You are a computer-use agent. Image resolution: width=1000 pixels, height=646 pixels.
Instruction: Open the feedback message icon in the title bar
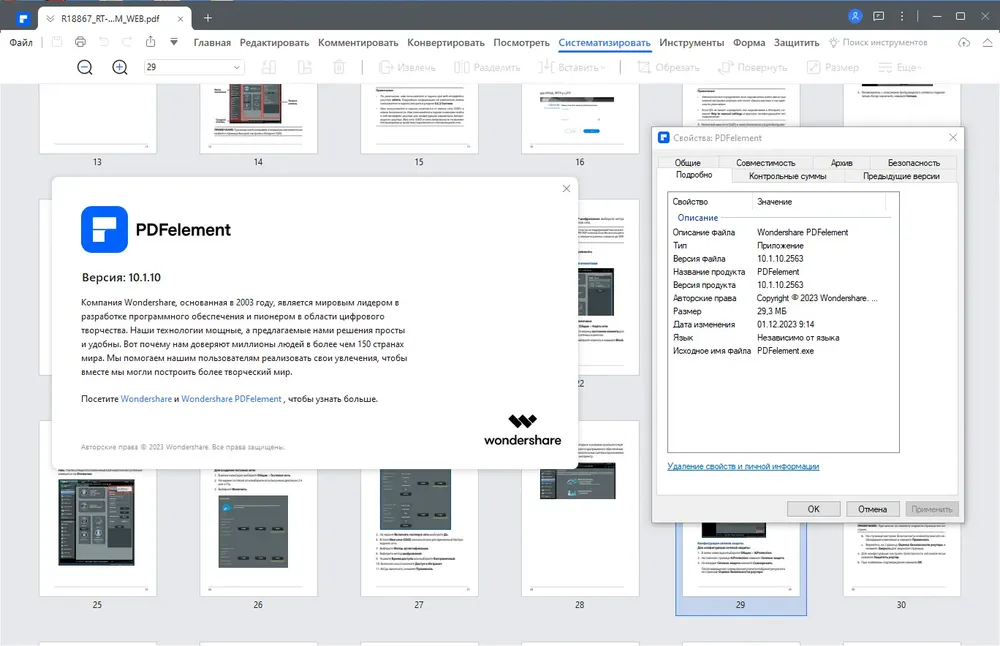point(879,17)
